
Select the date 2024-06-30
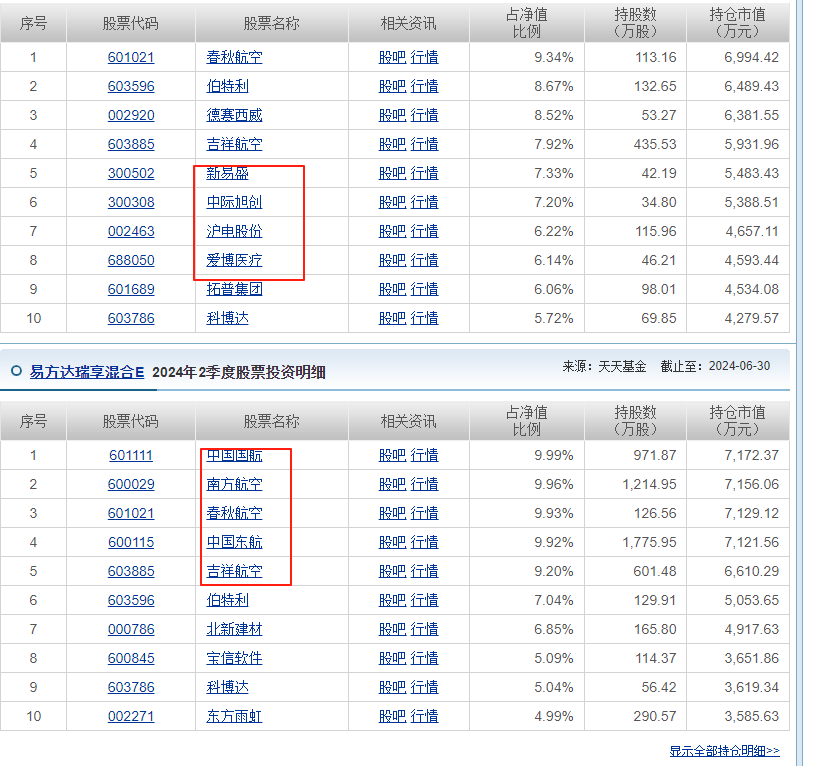click(740, 366)
